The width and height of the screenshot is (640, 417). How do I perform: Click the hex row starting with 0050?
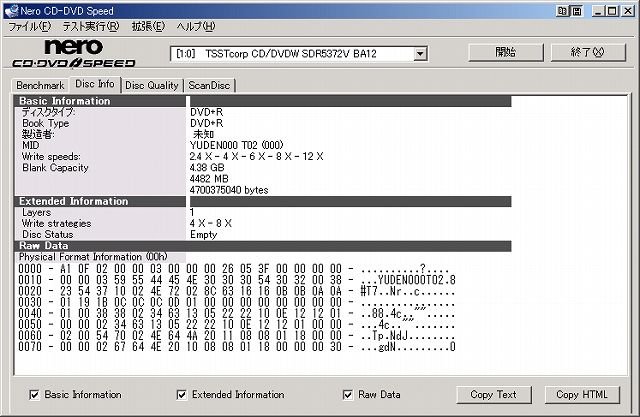pos(237,324)
